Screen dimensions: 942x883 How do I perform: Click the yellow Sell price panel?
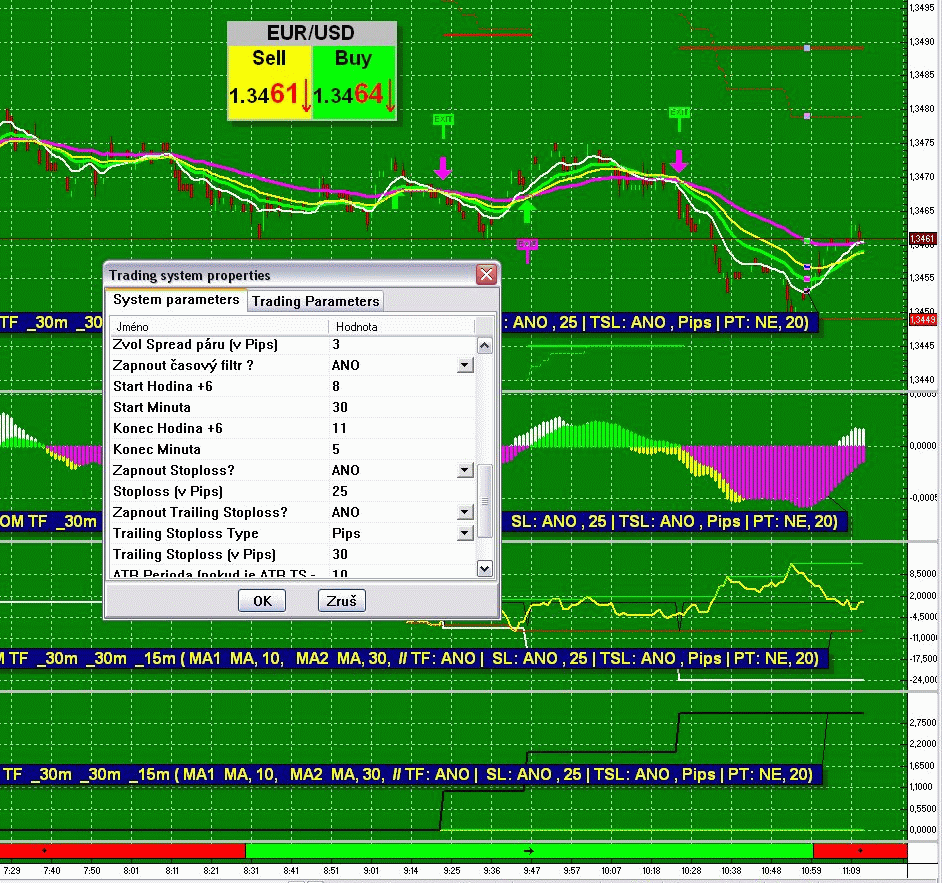click(x=269, y=82)
